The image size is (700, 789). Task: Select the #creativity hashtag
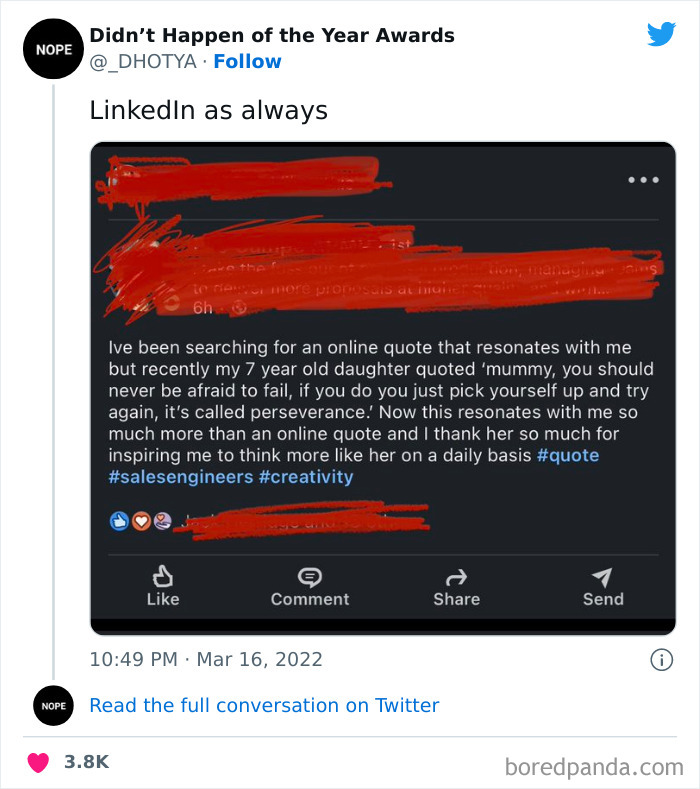tap(306, 477)
